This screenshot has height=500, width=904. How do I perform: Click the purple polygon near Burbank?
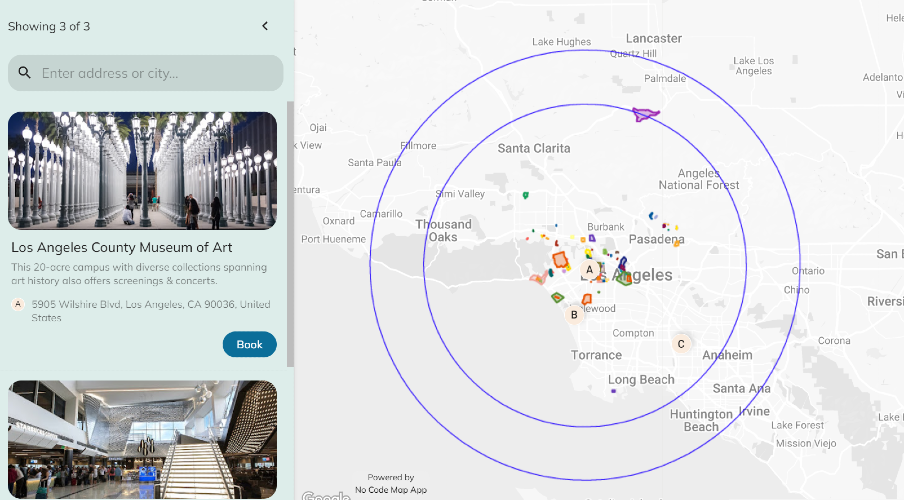pos(592,238)
